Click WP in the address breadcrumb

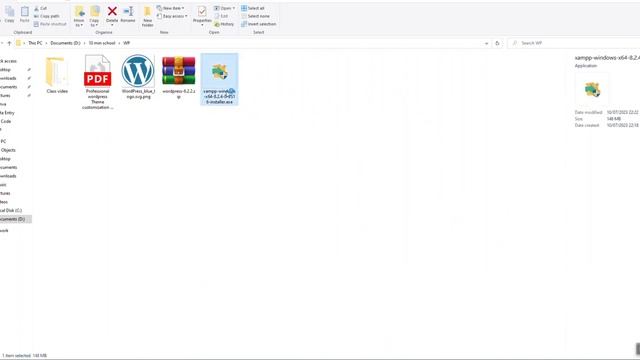click(x=127, y=43)
